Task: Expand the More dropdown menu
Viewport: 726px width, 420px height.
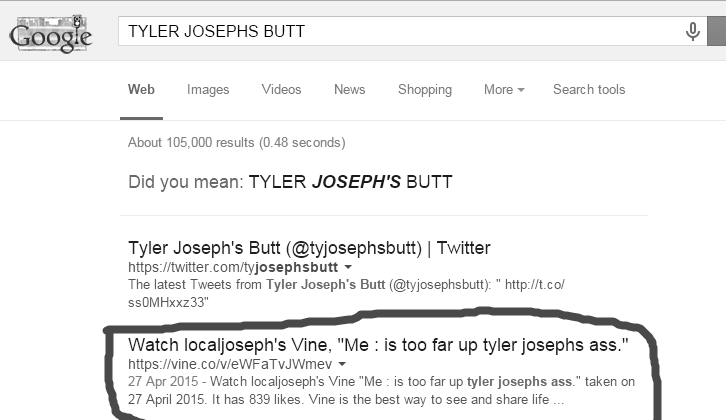Action: (504, 89)
